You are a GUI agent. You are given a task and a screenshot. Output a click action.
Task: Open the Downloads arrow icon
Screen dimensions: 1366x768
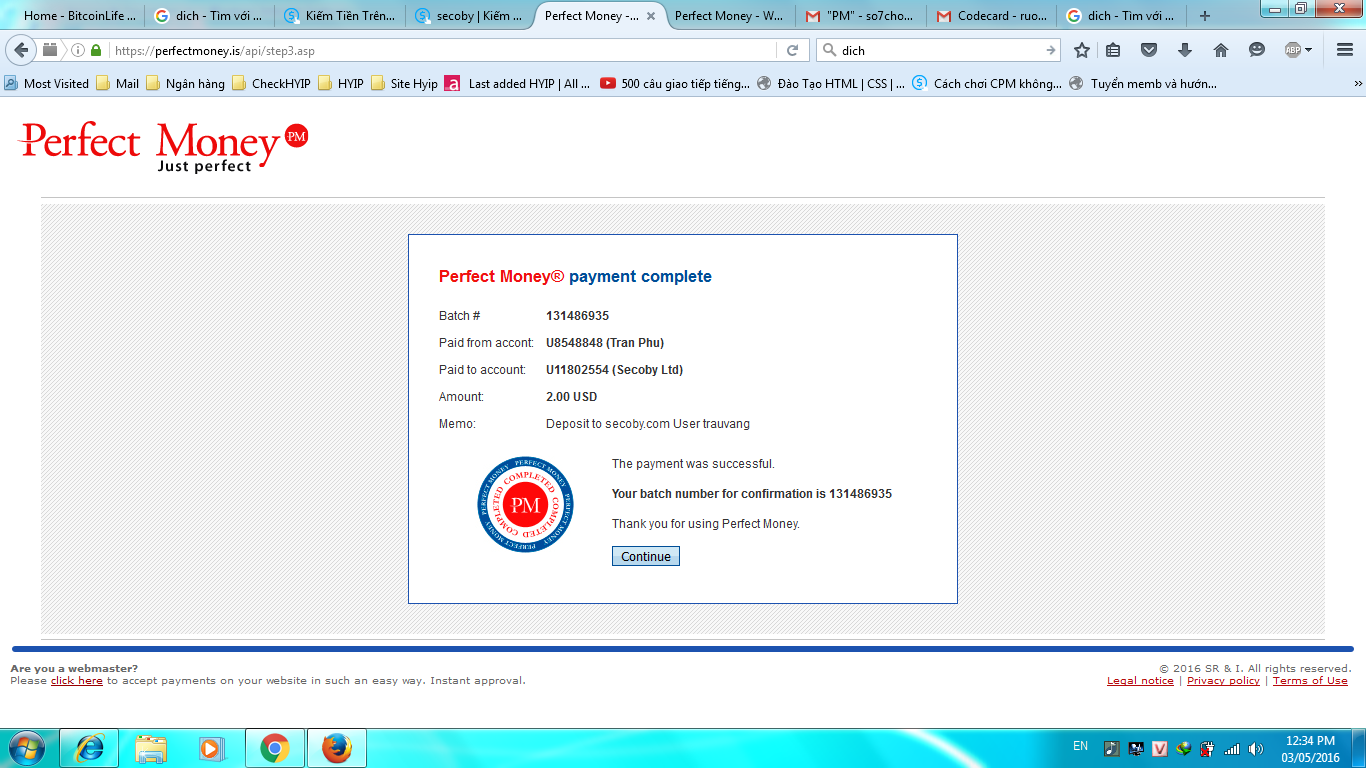click(x=1185, y=50)
